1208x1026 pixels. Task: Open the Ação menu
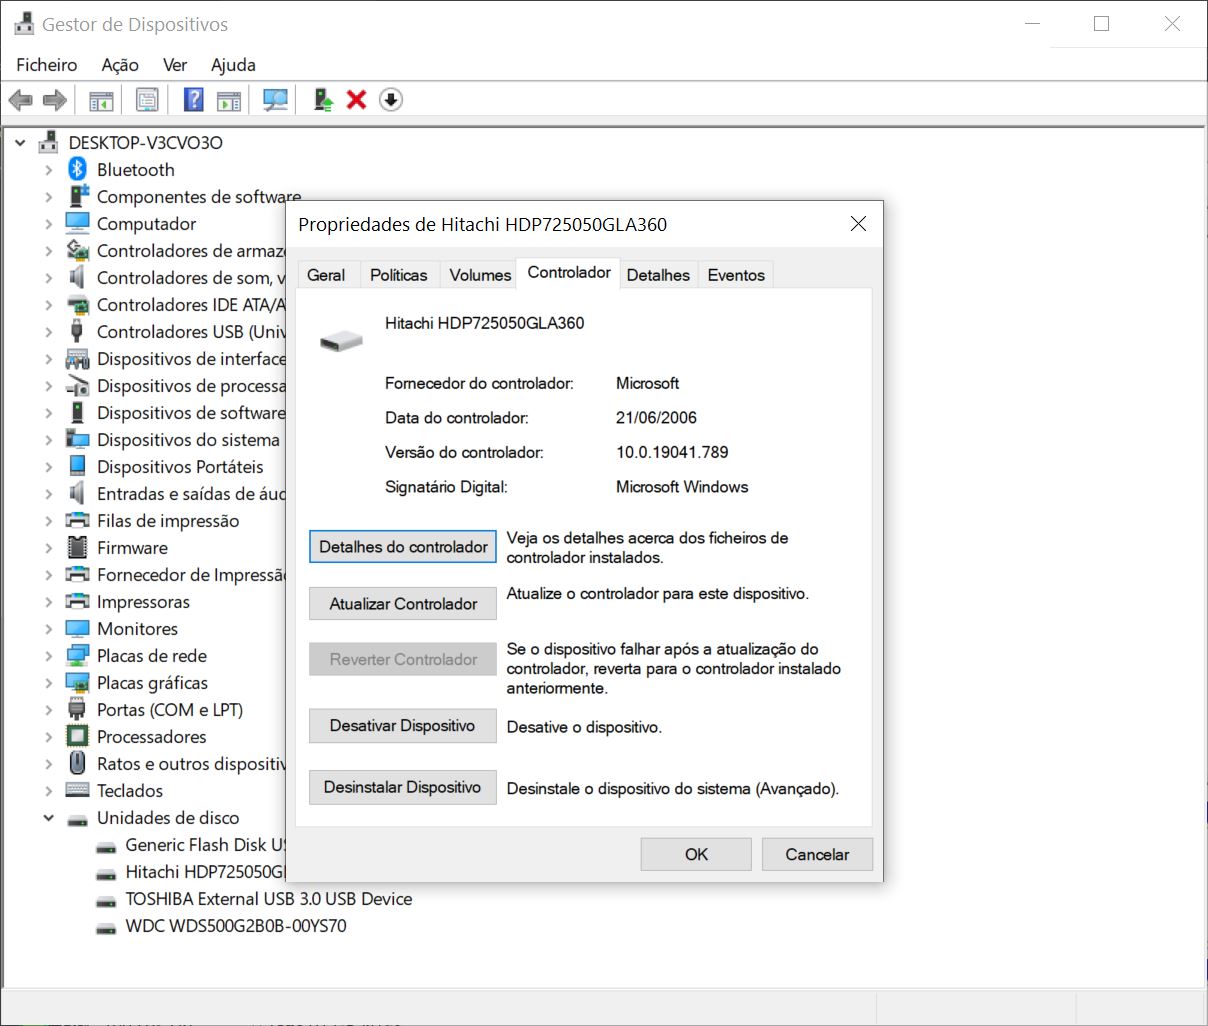[119, 65]
